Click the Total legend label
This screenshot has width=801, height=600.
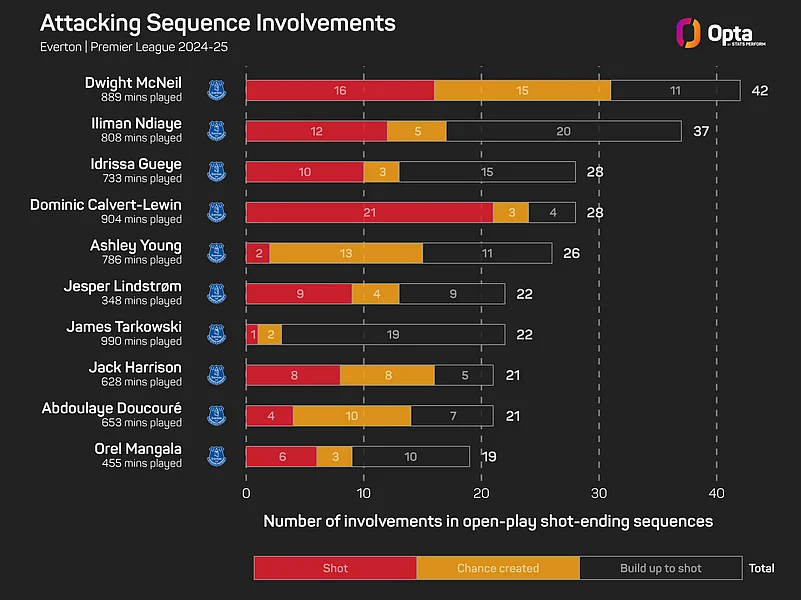pos(761,568)
